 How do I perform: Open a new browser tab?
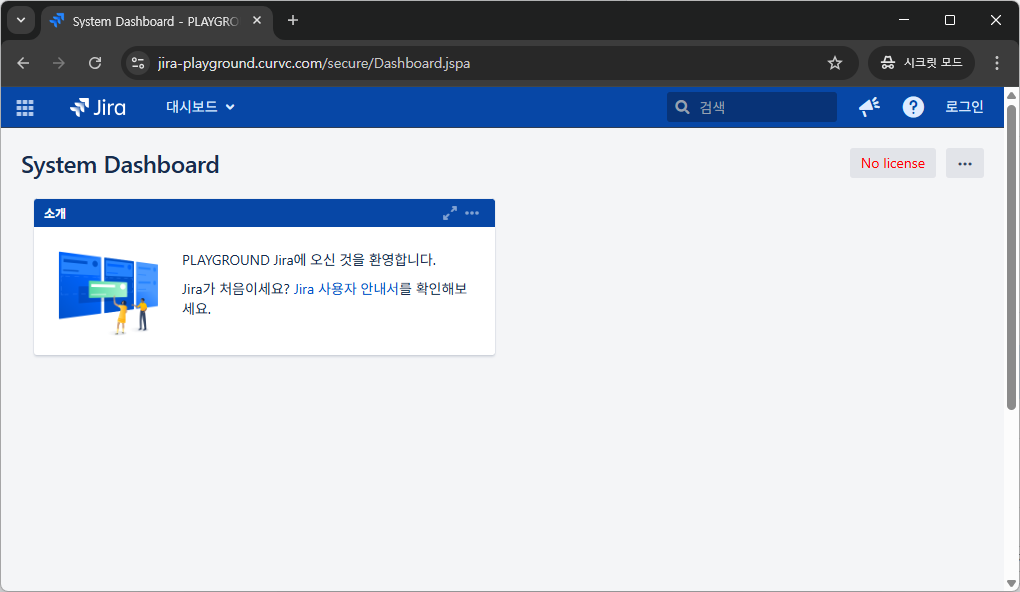point(293,21)
